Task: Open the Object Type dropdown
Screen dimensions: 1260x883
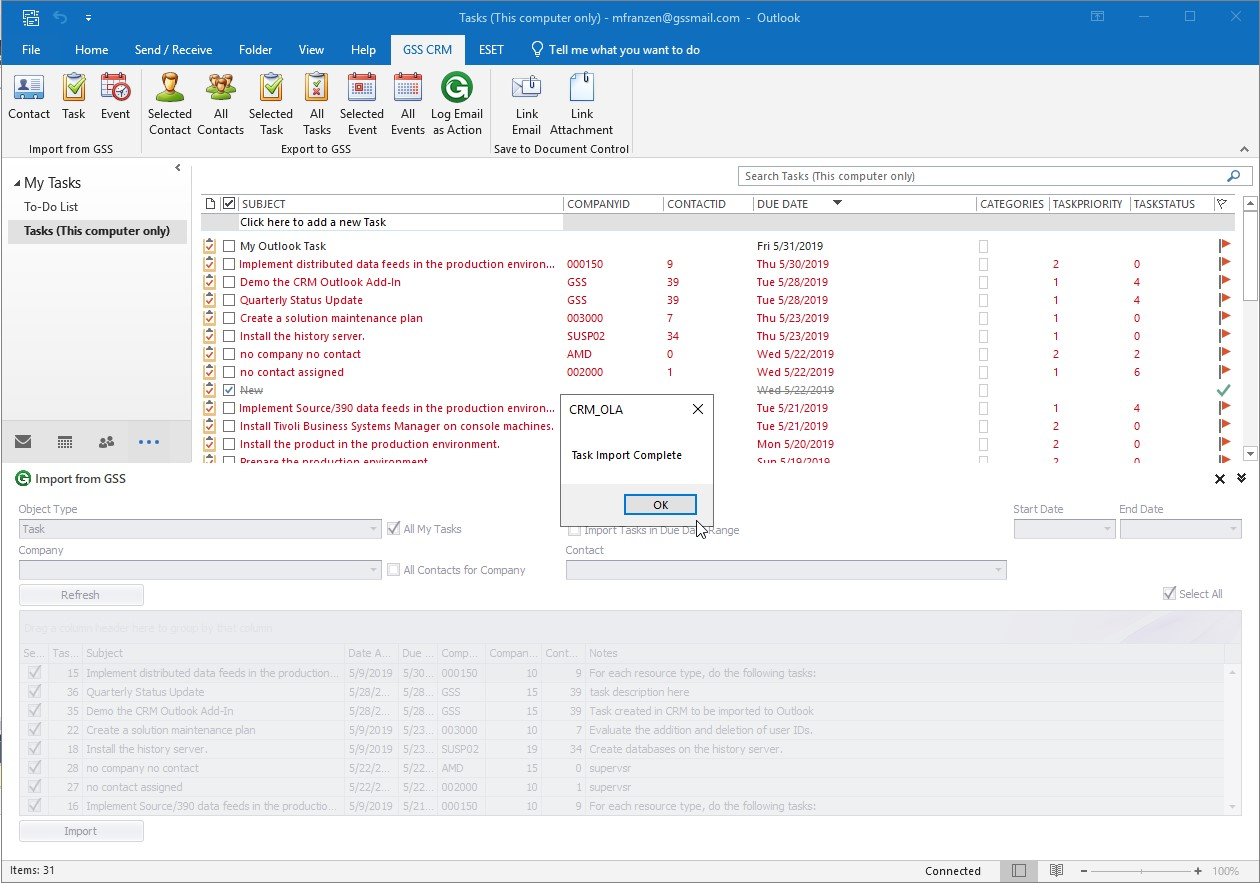Action: (374, 529)
